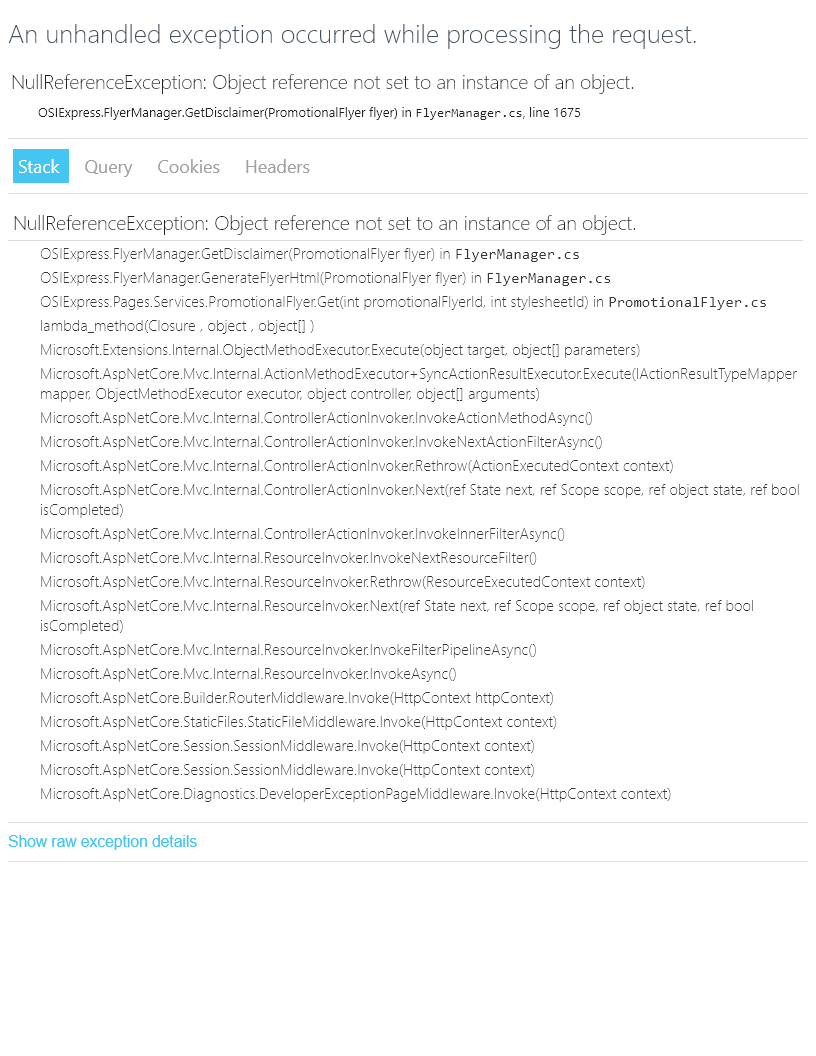This screenshot has height=1056, width=816.
Task: Select the RouterMiddleware.Invoke frame
Action: pyautogui.click(x=297, y=698)
